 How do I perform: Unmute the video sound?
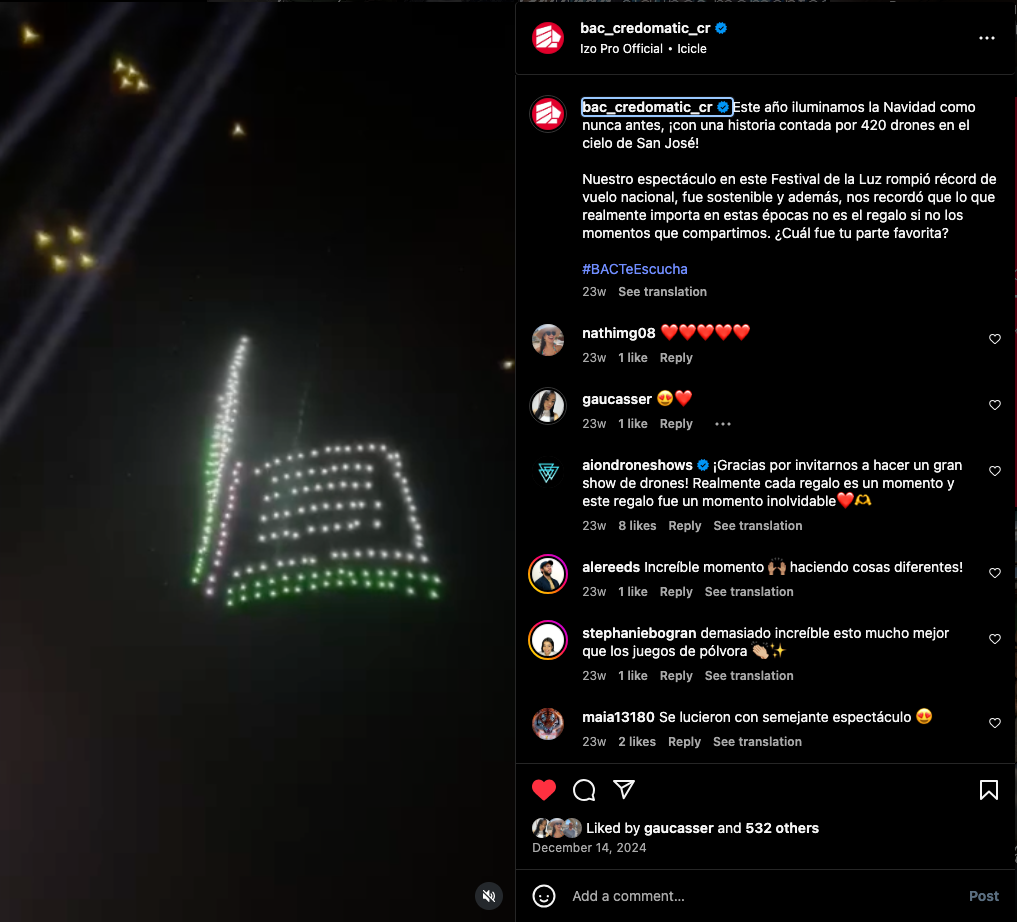(489, 896)
